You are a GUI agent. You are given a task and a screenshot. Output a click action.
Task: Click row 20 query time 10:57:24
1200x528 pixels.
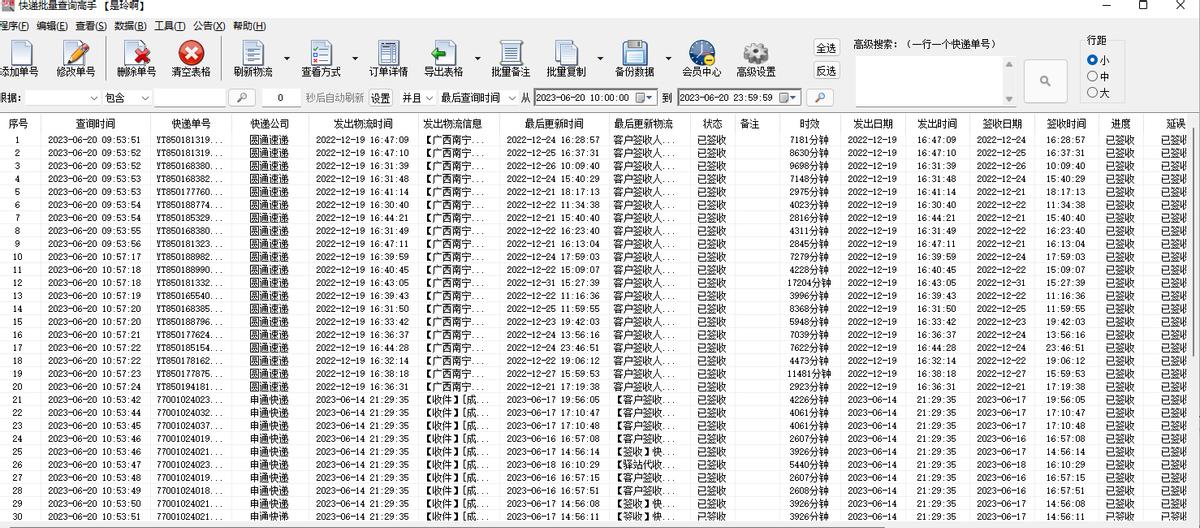[94, 387]
